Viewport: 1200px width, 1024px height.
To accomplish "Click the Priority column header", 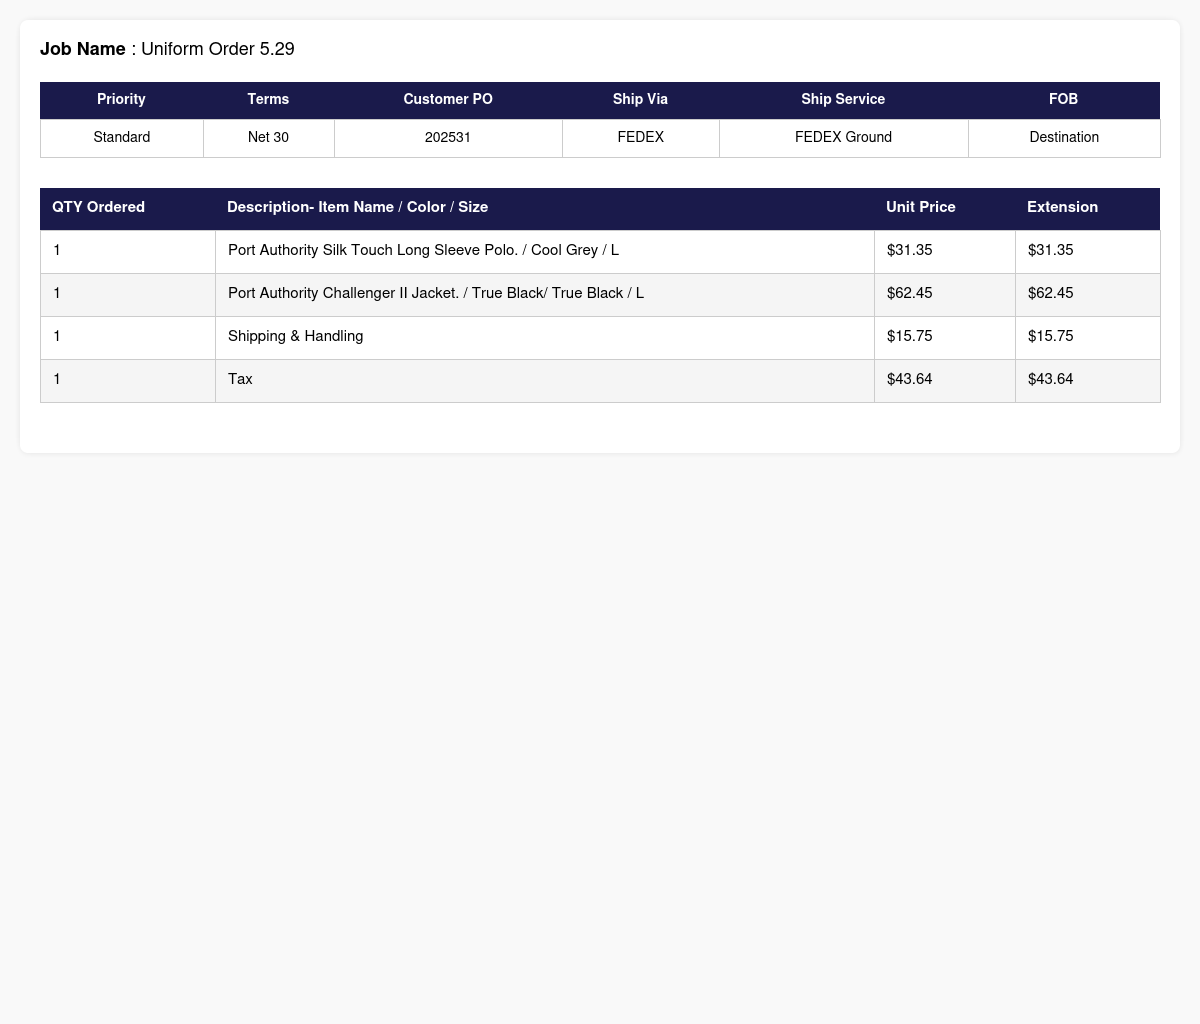I will point(121,100).
